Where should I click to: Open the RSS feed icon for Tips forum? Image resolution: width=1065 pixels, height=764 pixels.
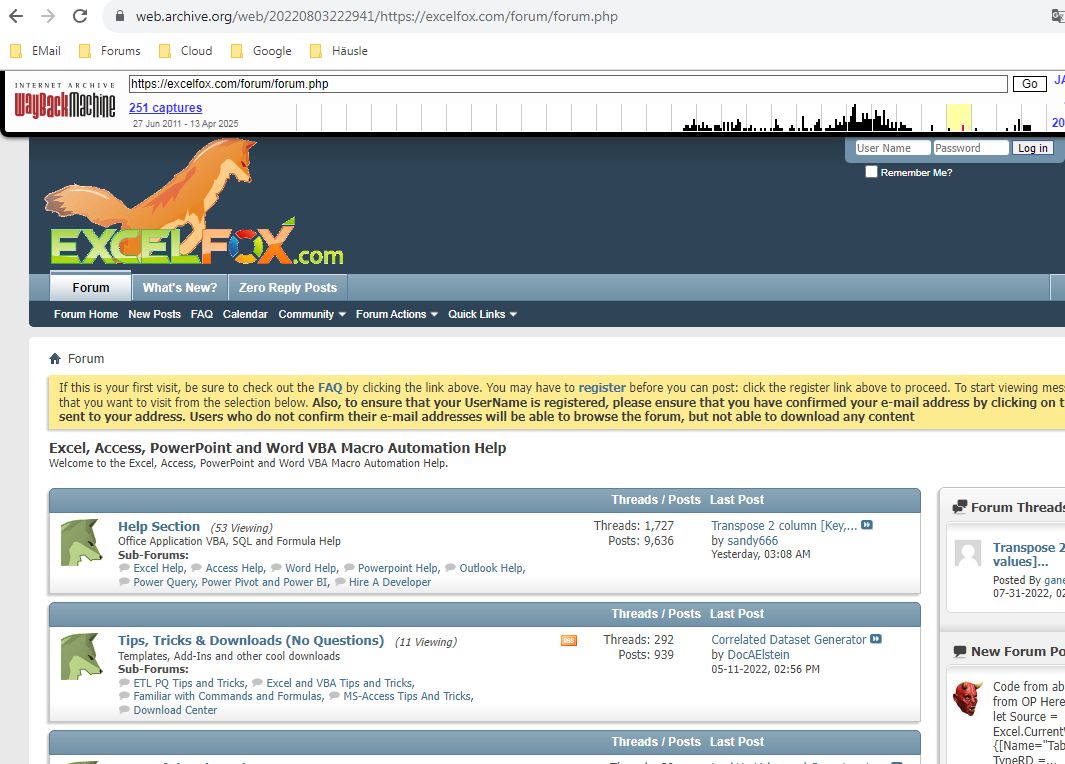(x=568, y=640)
